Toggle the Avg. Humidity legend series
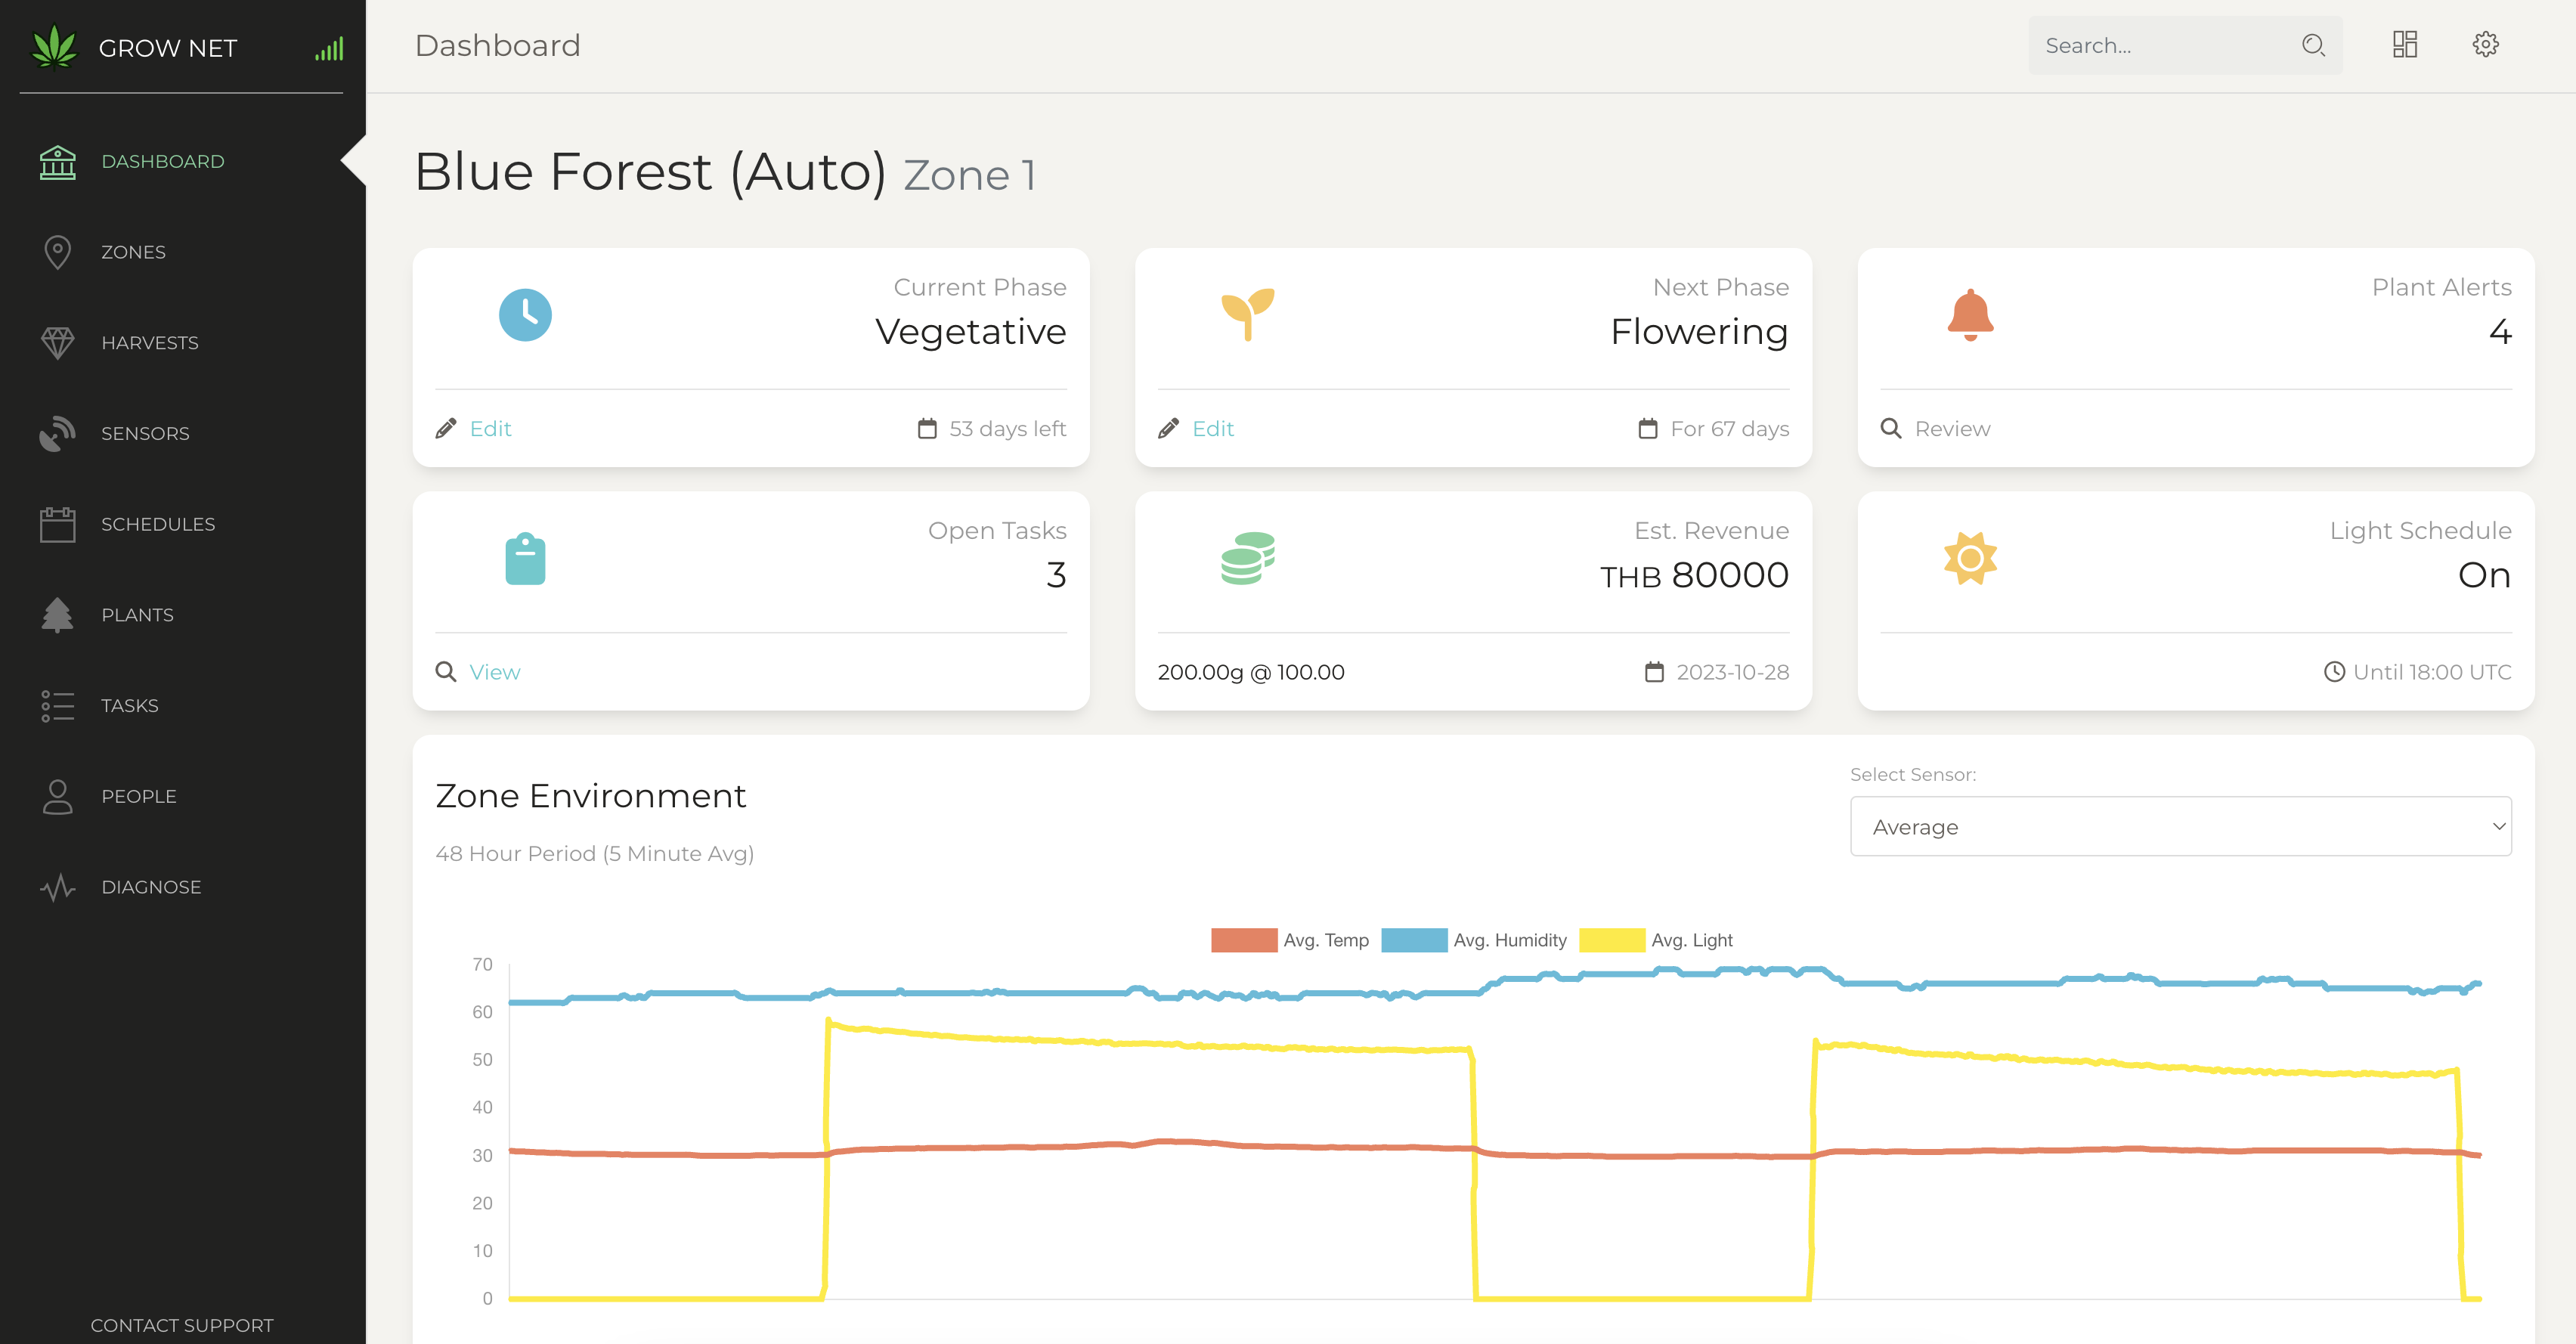 (x=1473, y=940)
